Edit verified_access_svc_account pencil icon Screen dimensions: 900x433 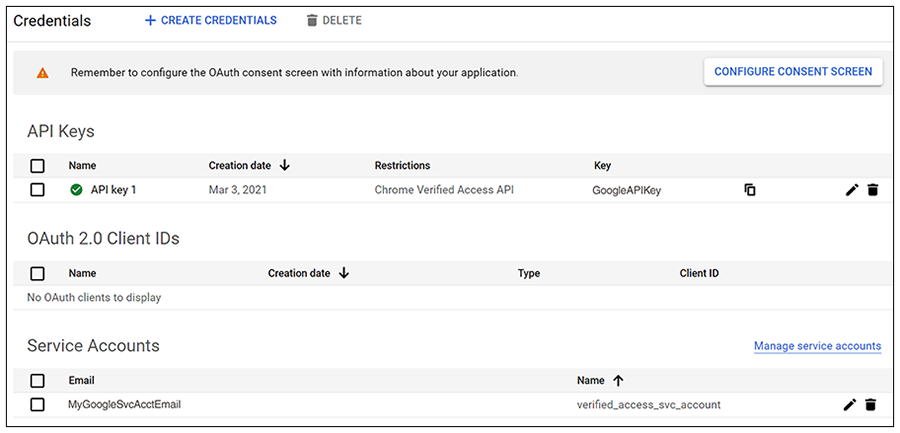click(849, 404)
